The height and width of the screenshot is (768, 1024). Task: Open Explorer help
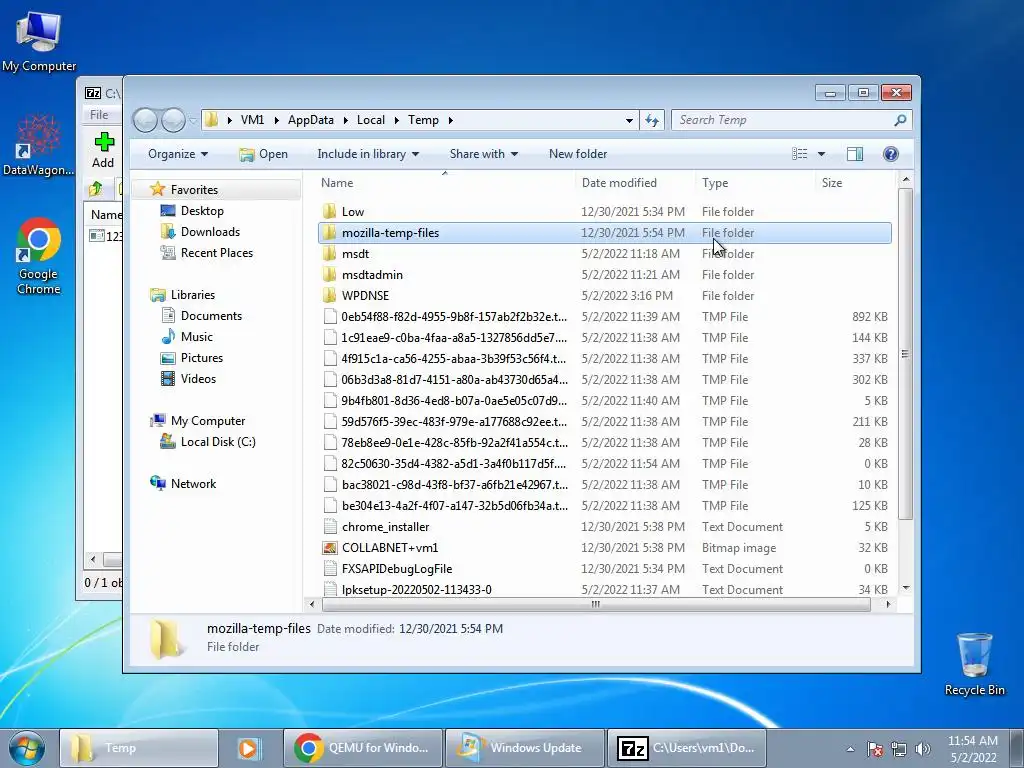pyautogui.click(x=891, y=154)
